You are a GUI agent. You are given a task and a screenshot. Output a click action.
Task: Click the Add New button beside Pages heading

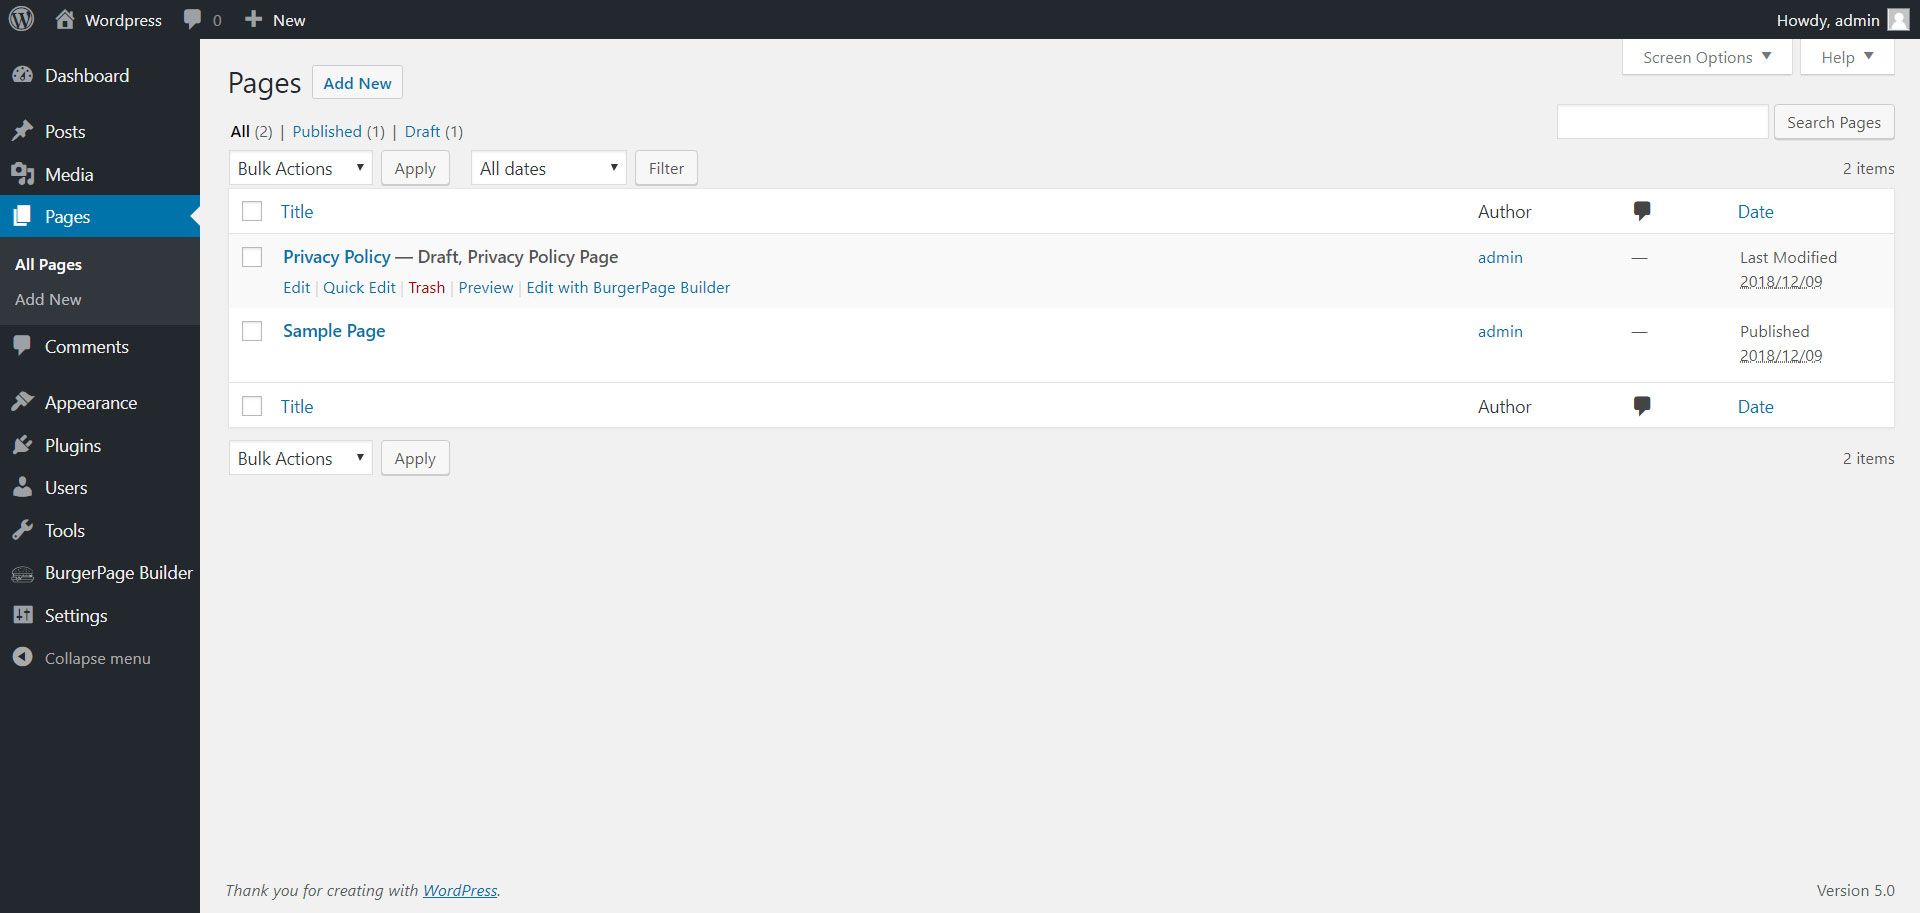click(357, 83)
